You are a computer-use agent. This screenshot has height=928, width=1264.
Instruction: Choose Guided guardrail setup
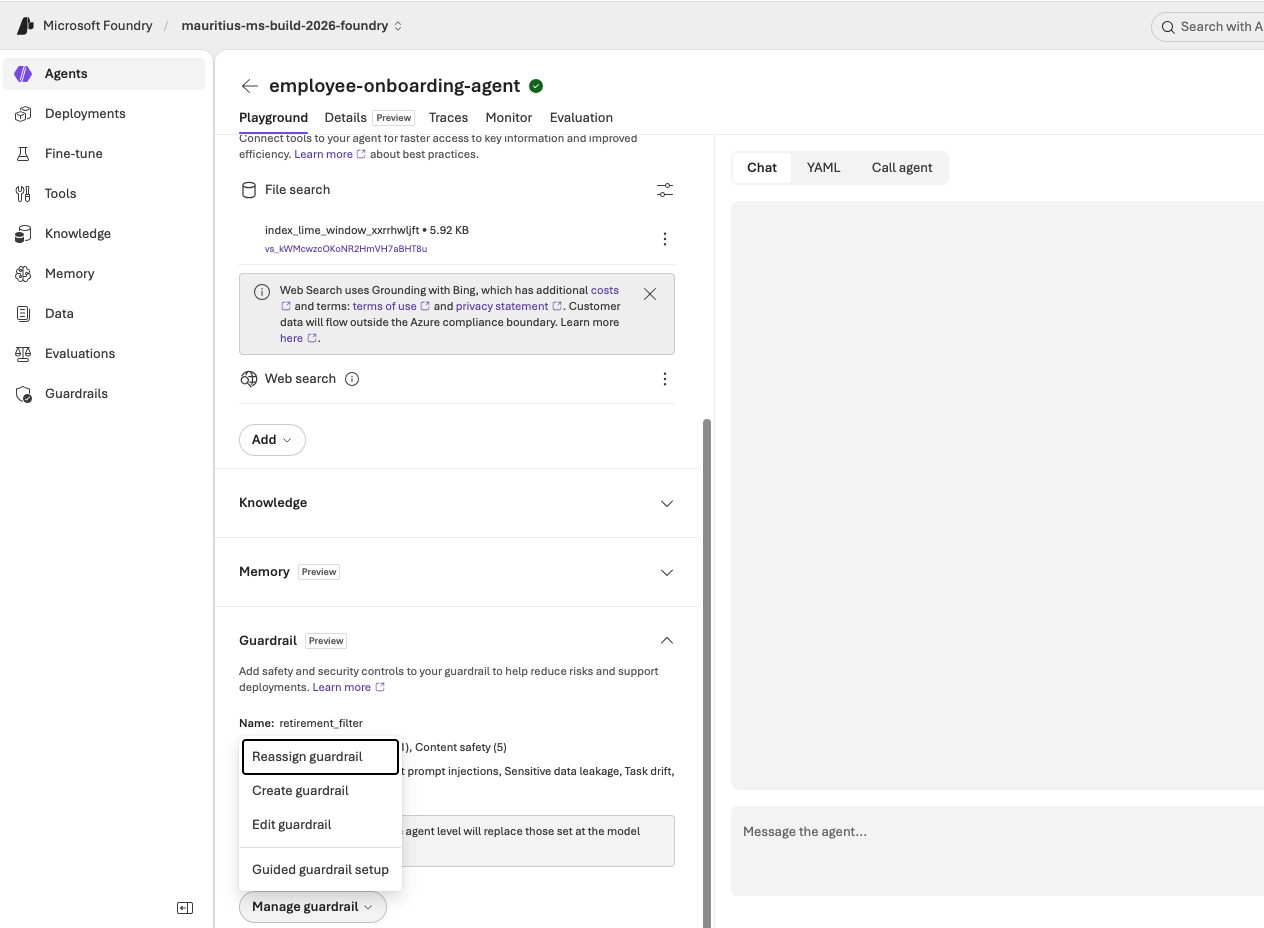click(x=320, y=870)
